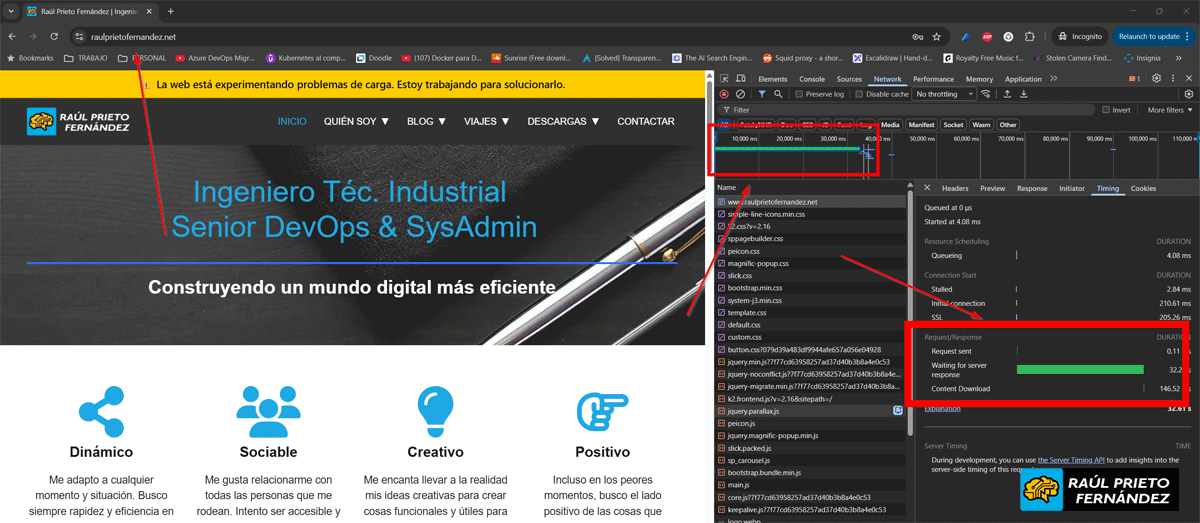The width and height of the screenshot is (1200, 523).
Task: Tick the Invert filter checkbox
Action: [1106, 110]
